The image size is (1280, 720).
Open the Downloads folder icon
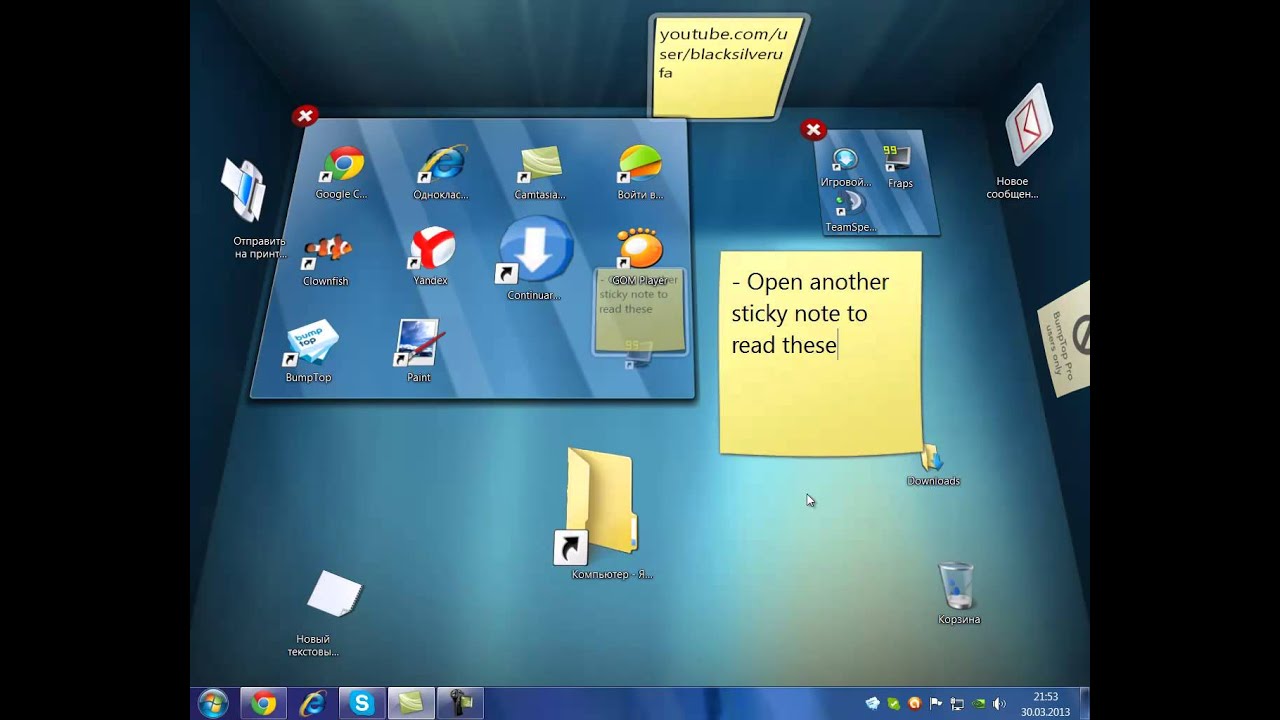932,459
